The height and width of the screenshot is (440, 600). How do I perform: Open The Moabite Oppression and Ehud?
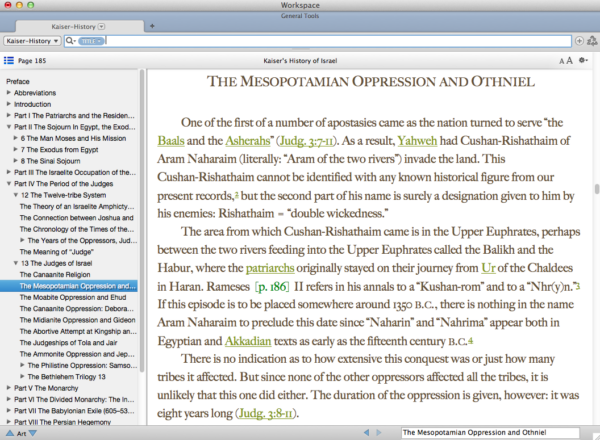coord(73,297)
